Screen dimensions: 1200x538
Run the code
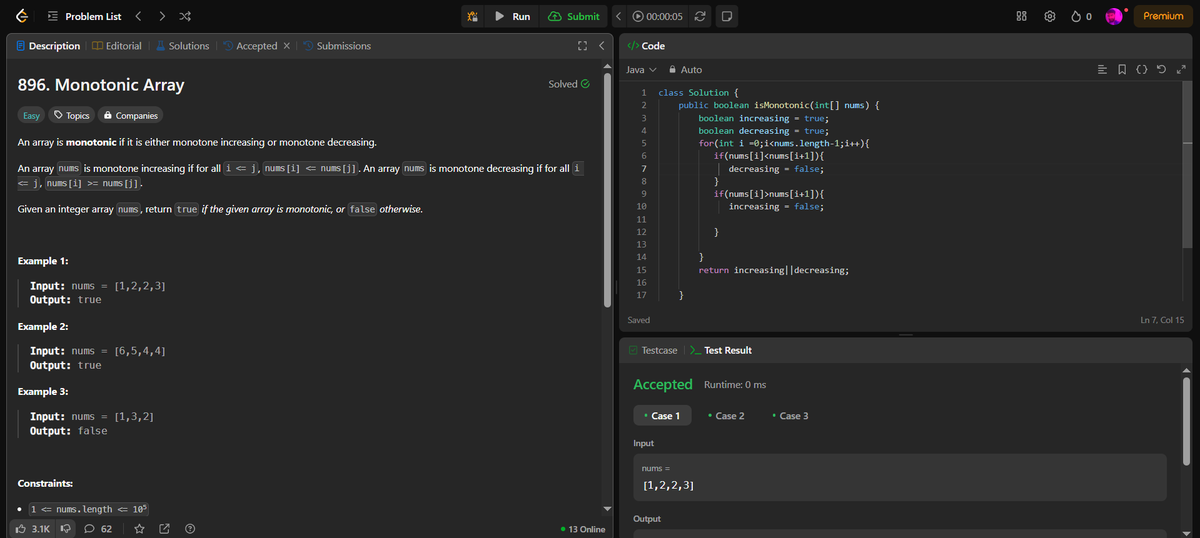click(513, 16)
